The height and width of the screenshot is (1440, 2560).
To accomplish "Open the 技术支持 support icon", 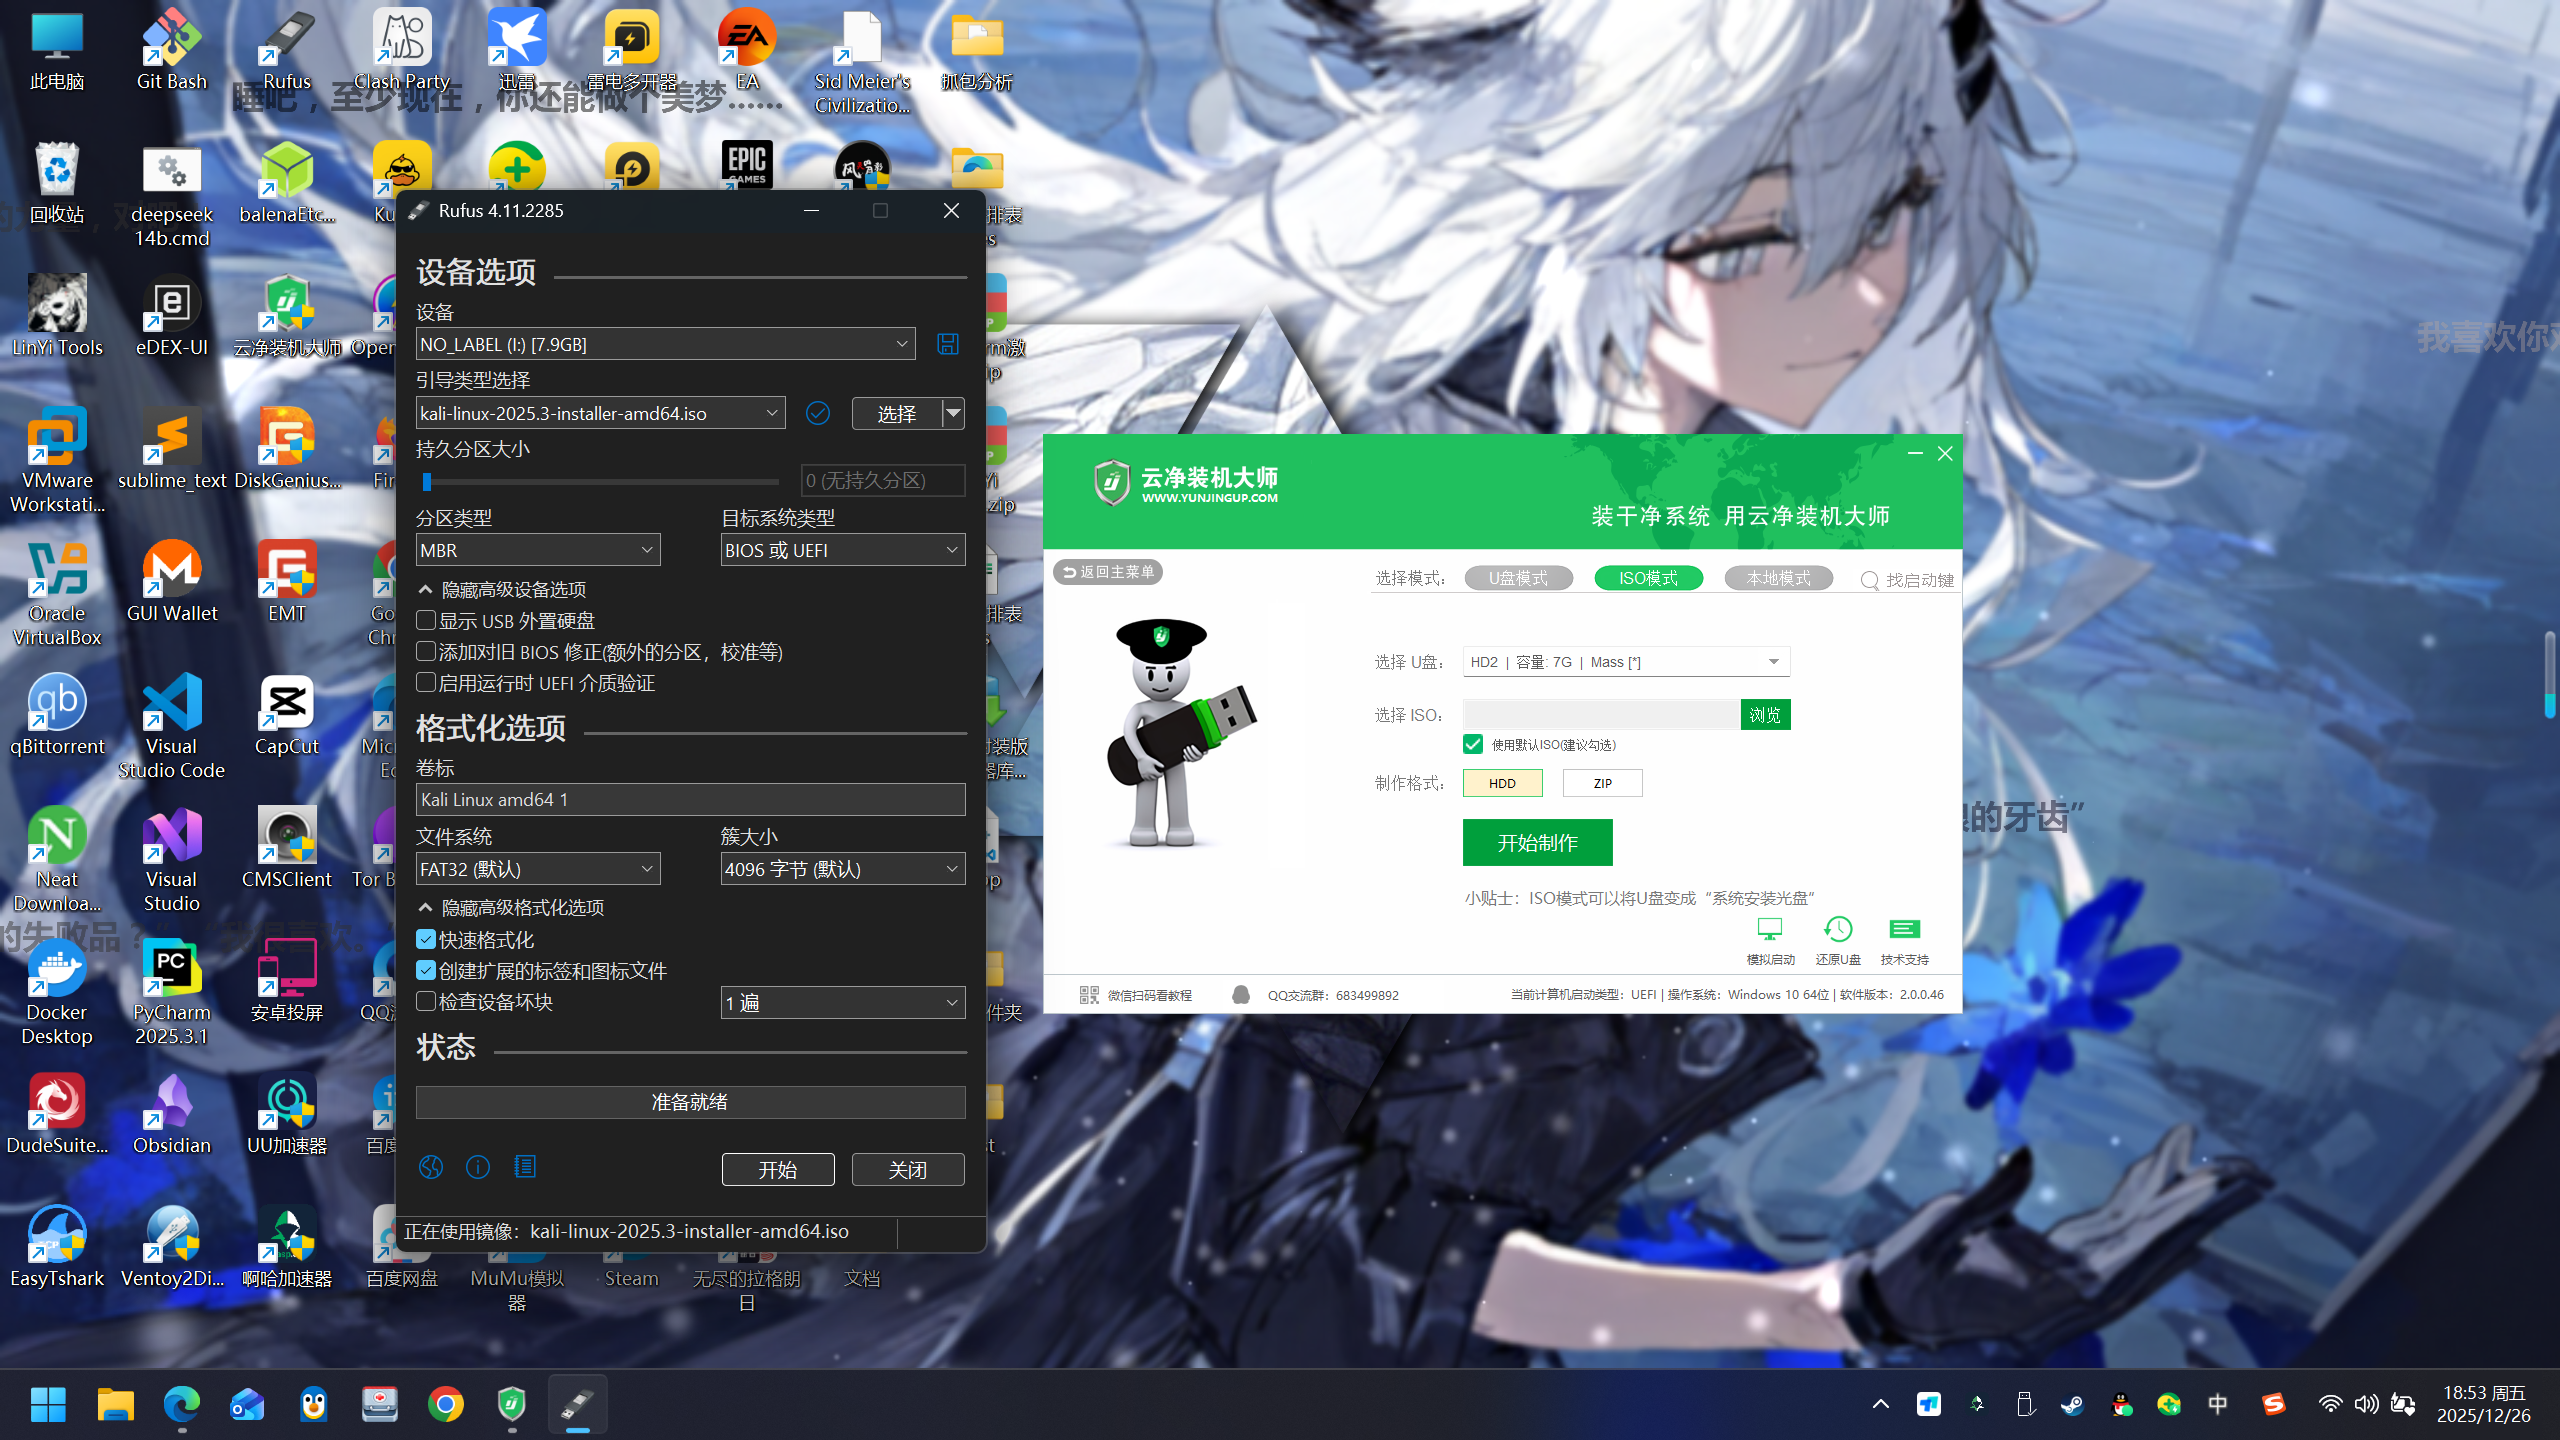I will (x=1904, y=930).
